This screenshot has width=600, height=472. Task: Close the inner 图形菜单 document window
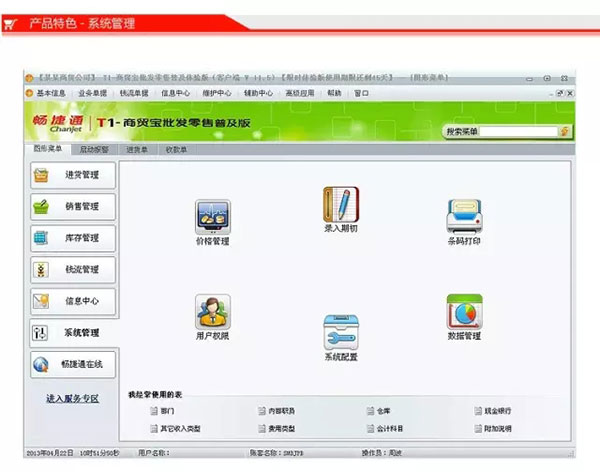point(570,93)
